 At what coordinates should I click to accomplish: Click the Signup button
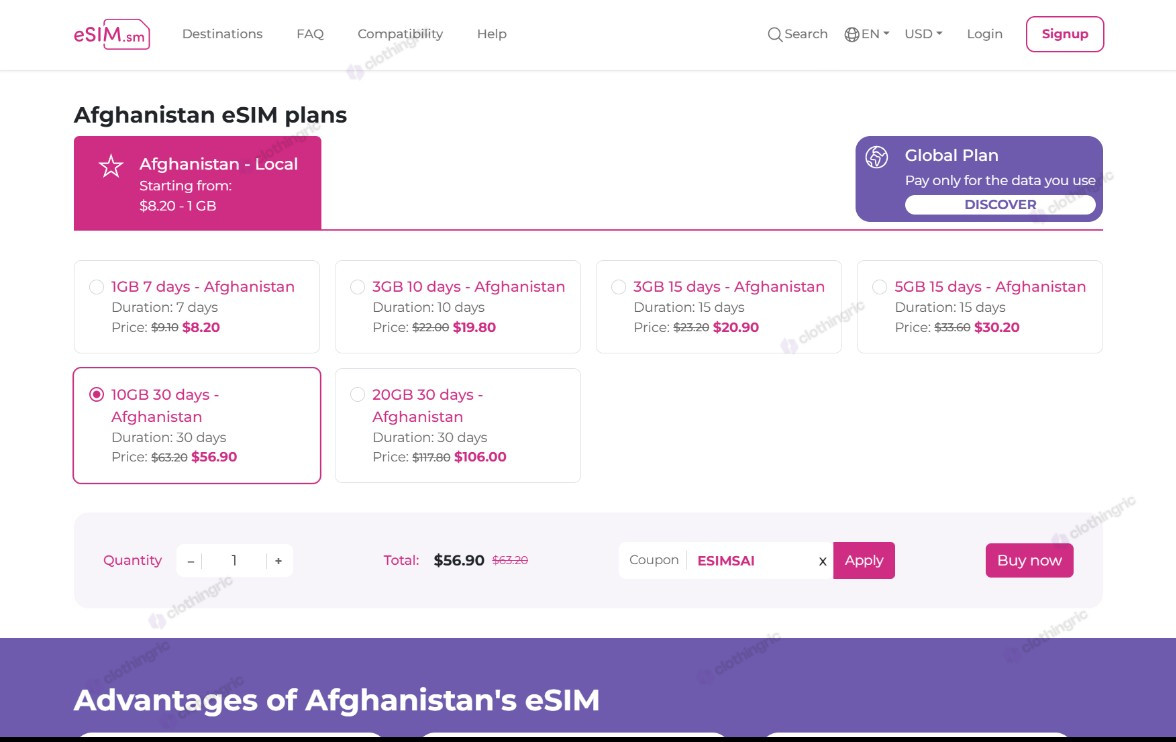click(1065, 34)
